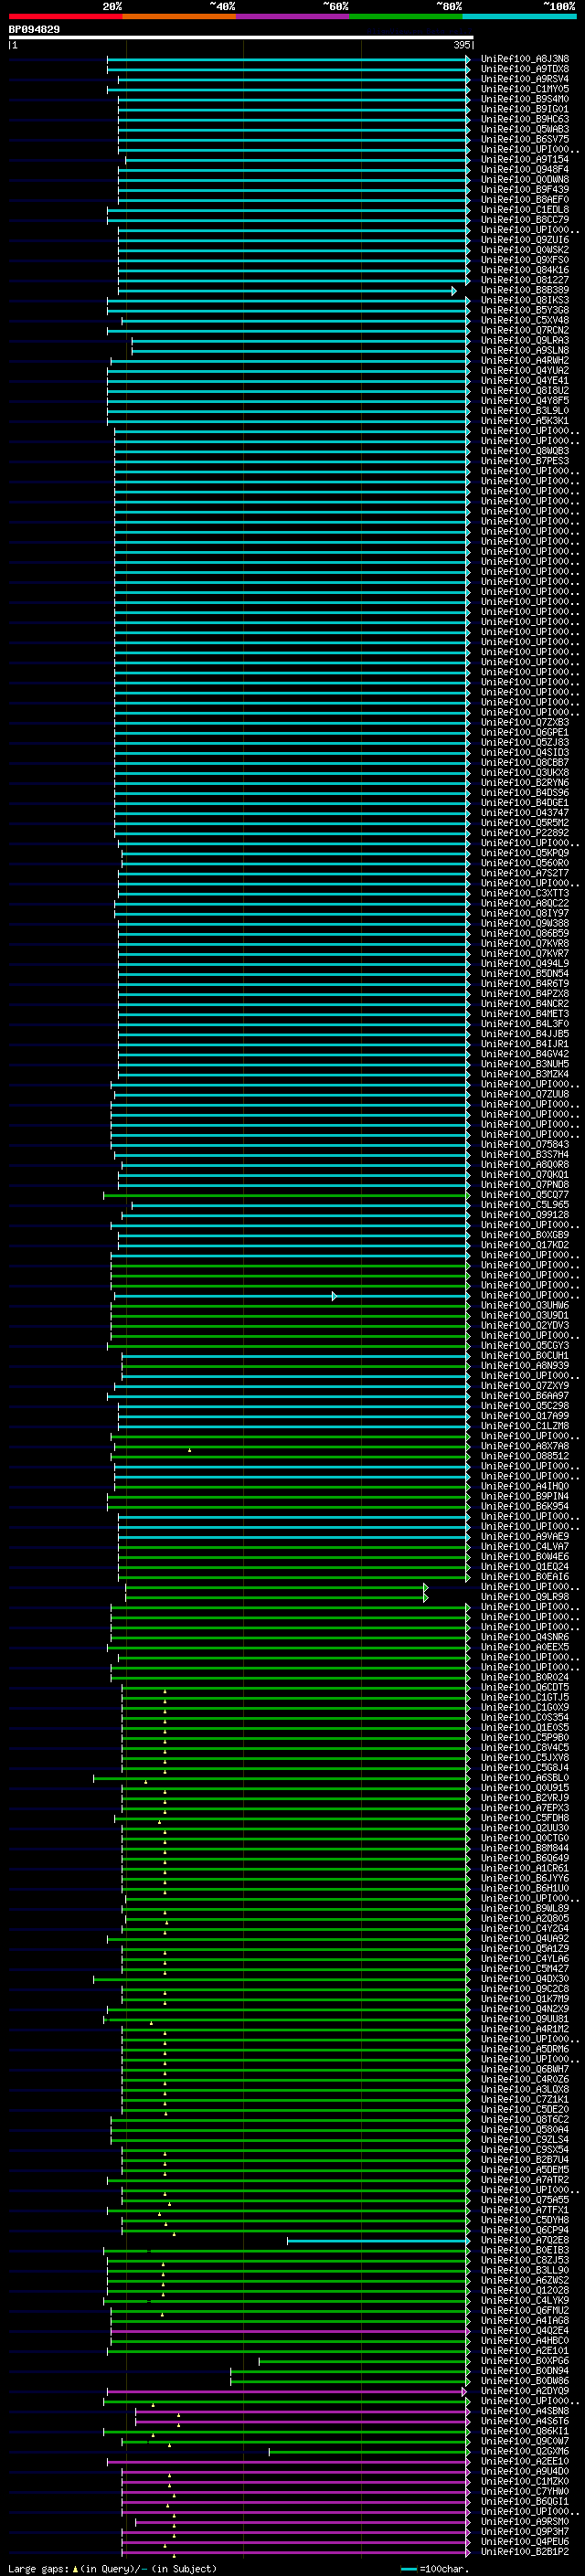Click hit label UniRef100_A2DYQ9

pos(525,2391)
